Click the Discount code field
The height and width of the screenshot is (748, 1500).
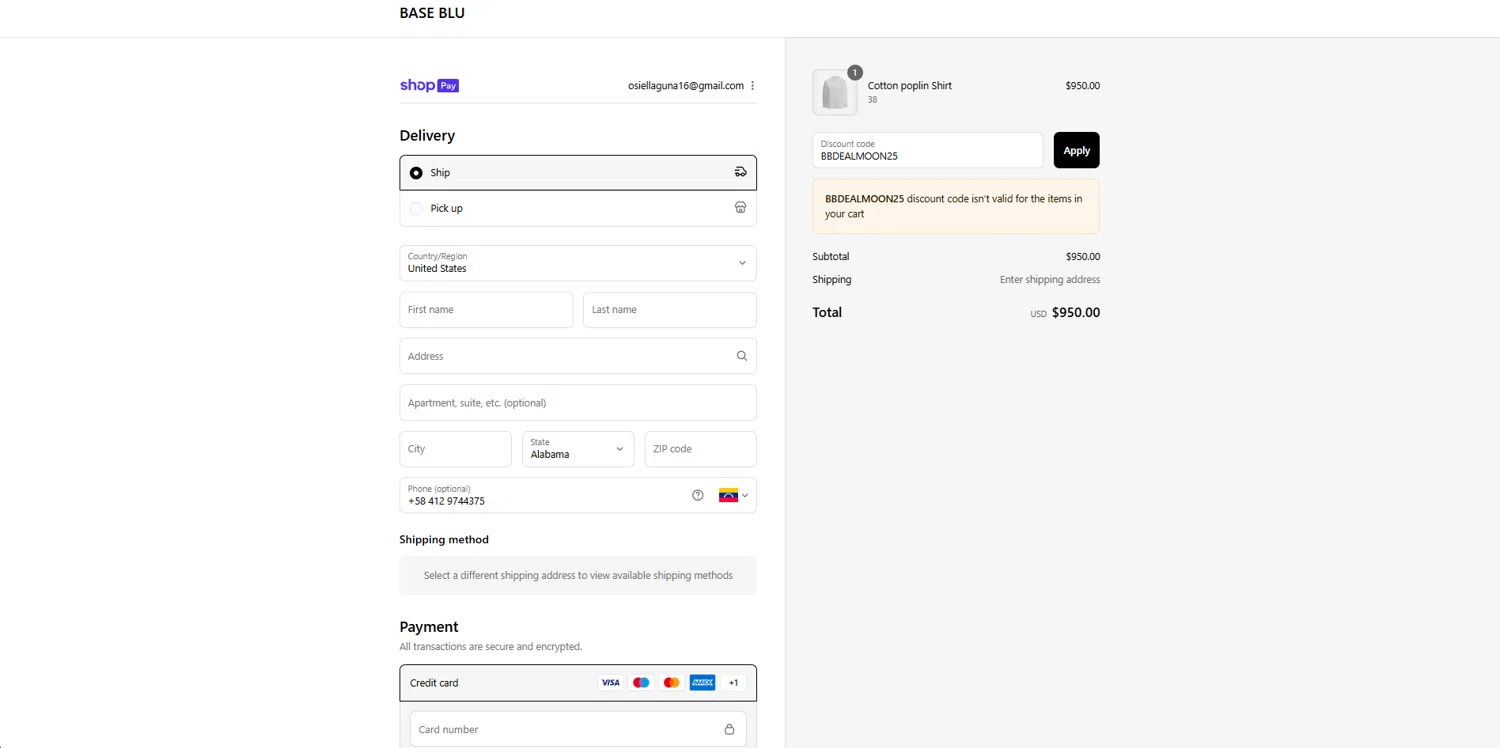click(x=928, y=150)
